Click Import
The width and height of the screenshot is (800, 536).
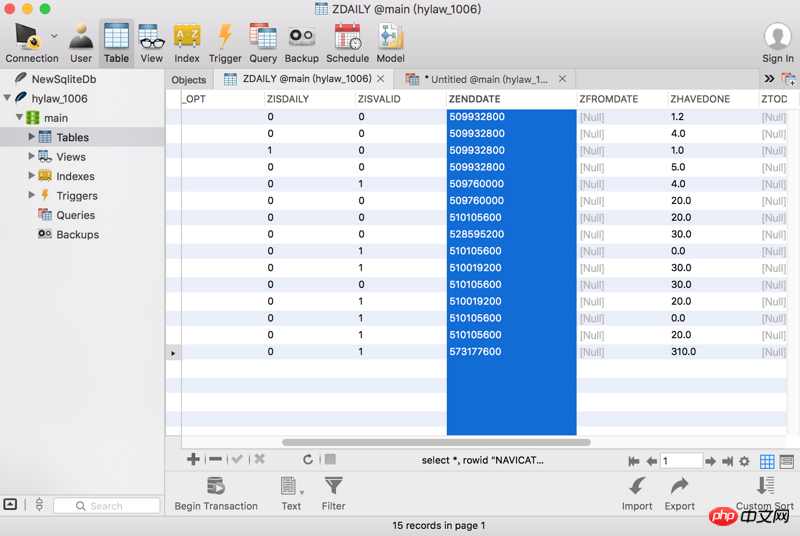pyautogui.click(x=637, y=493)
